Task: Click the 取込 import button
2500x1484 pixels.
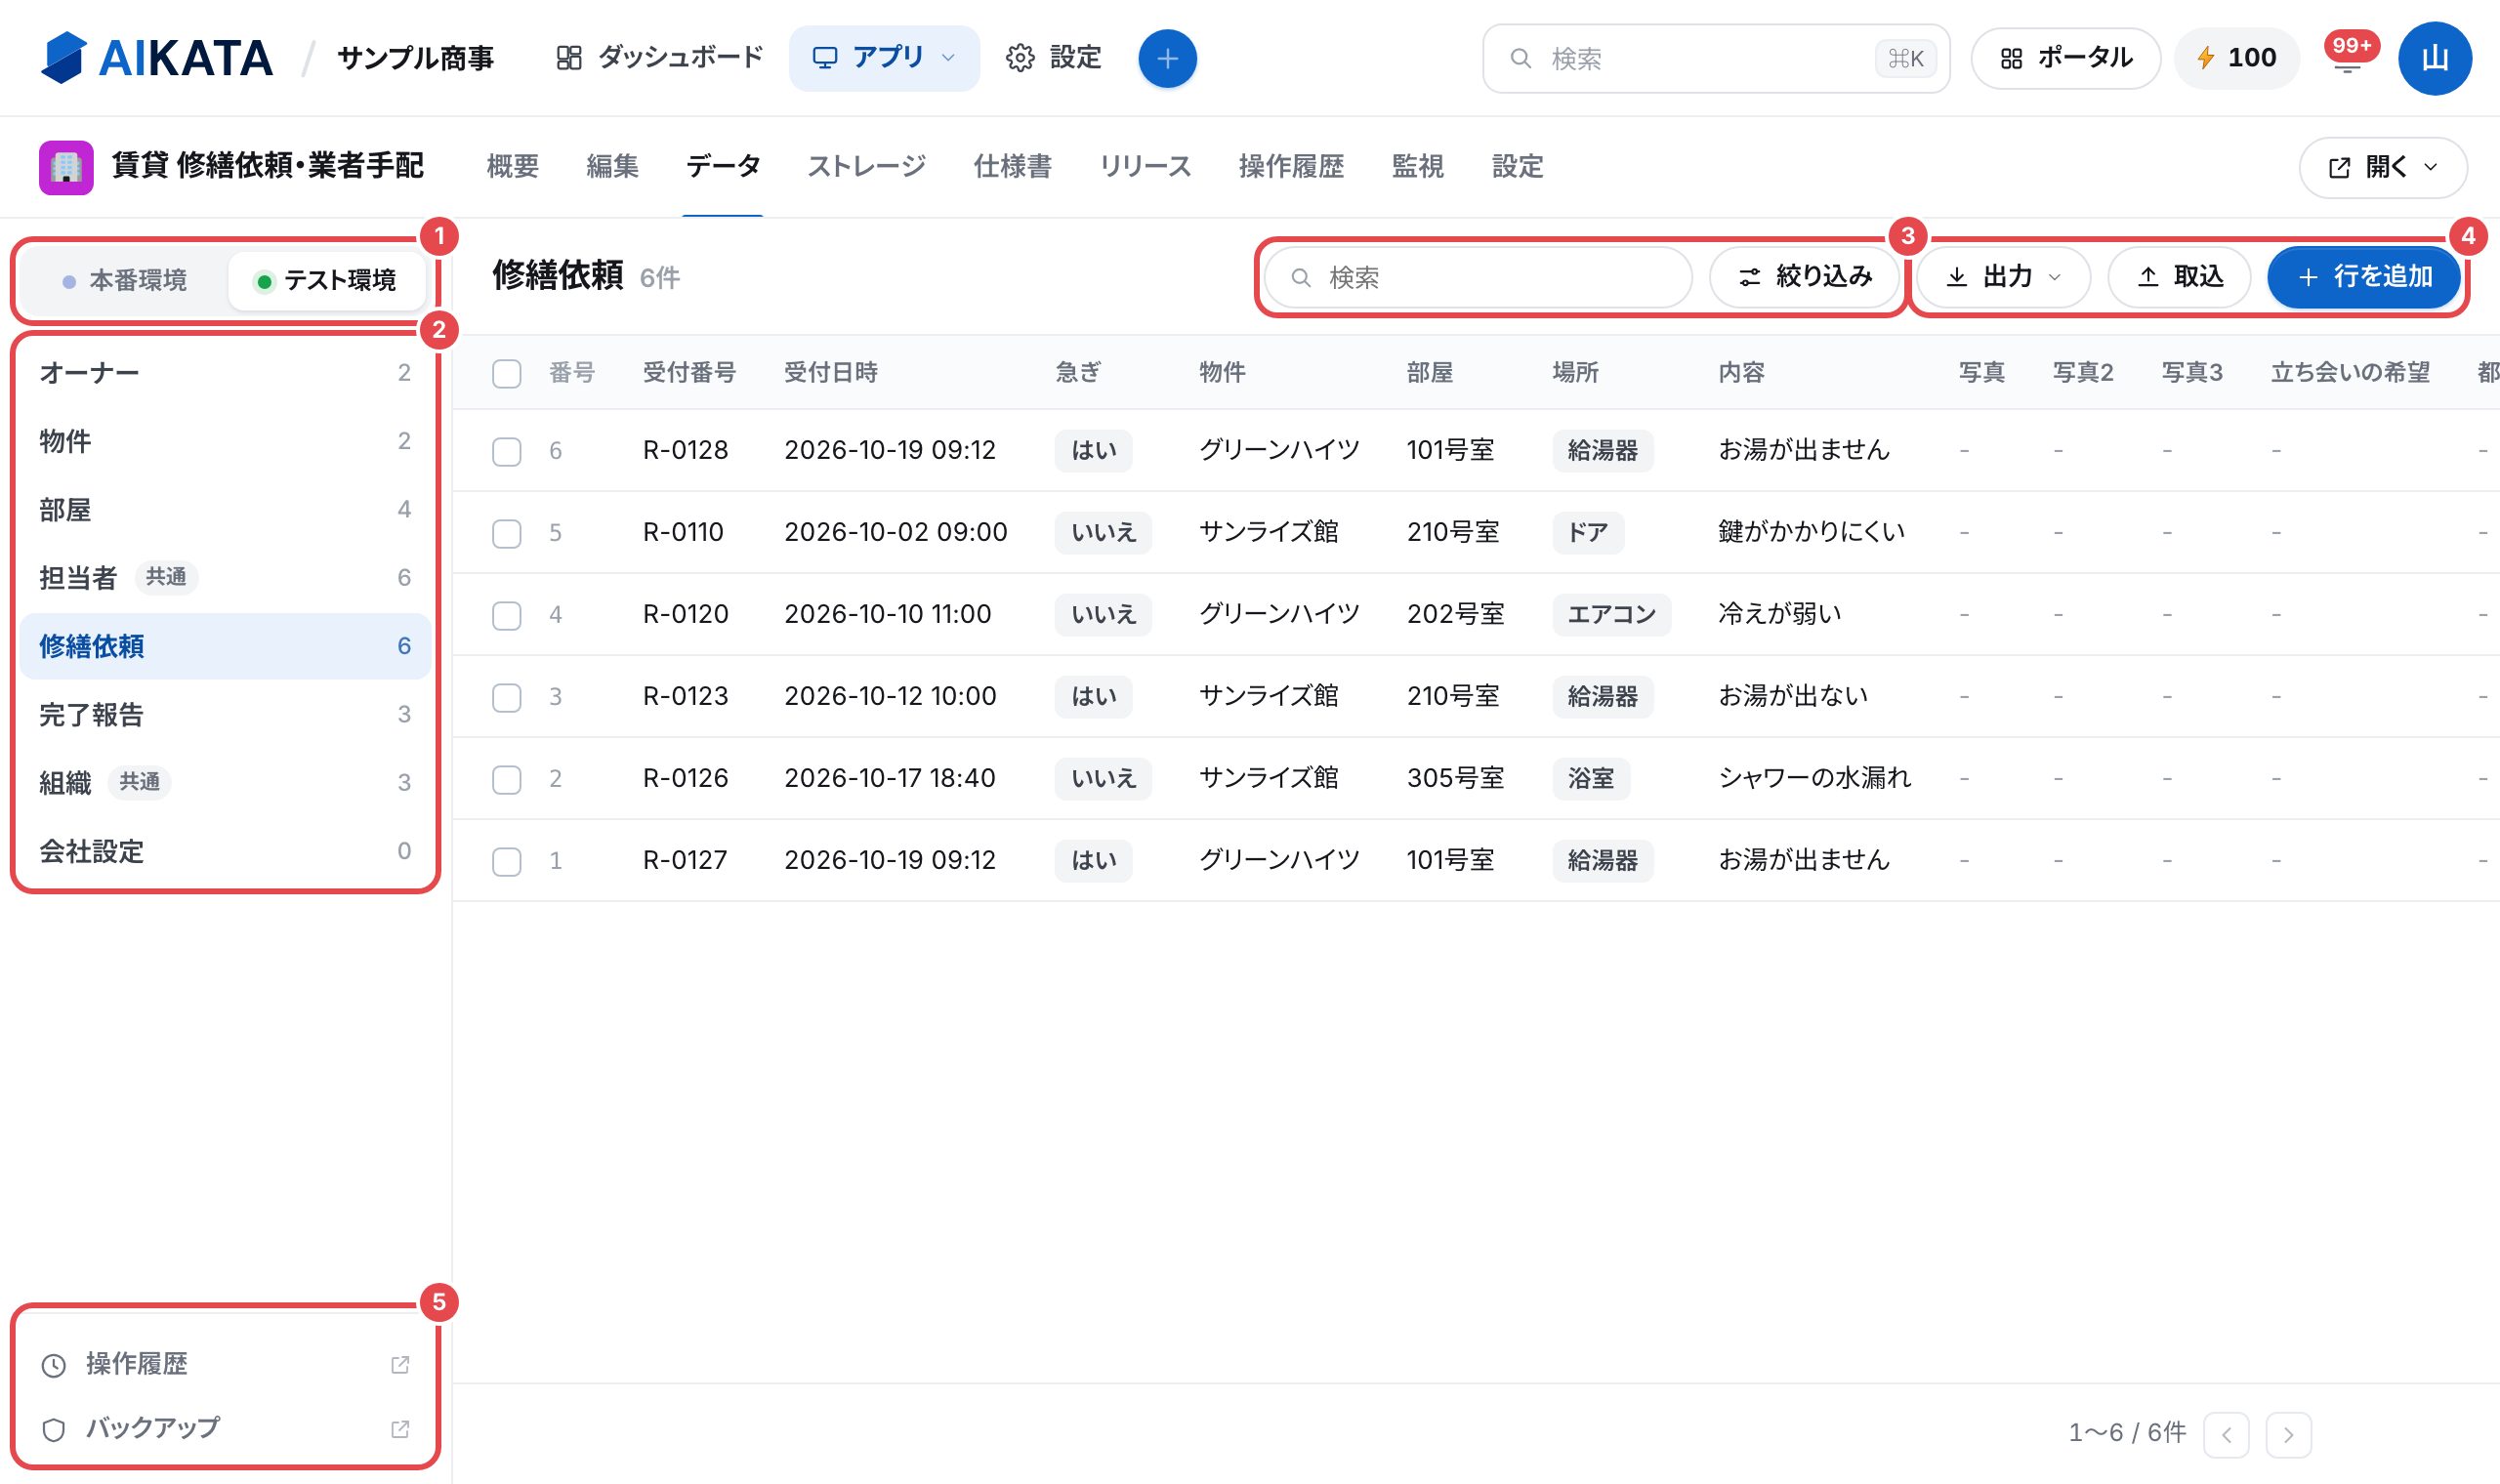Action: point(2179,277)
